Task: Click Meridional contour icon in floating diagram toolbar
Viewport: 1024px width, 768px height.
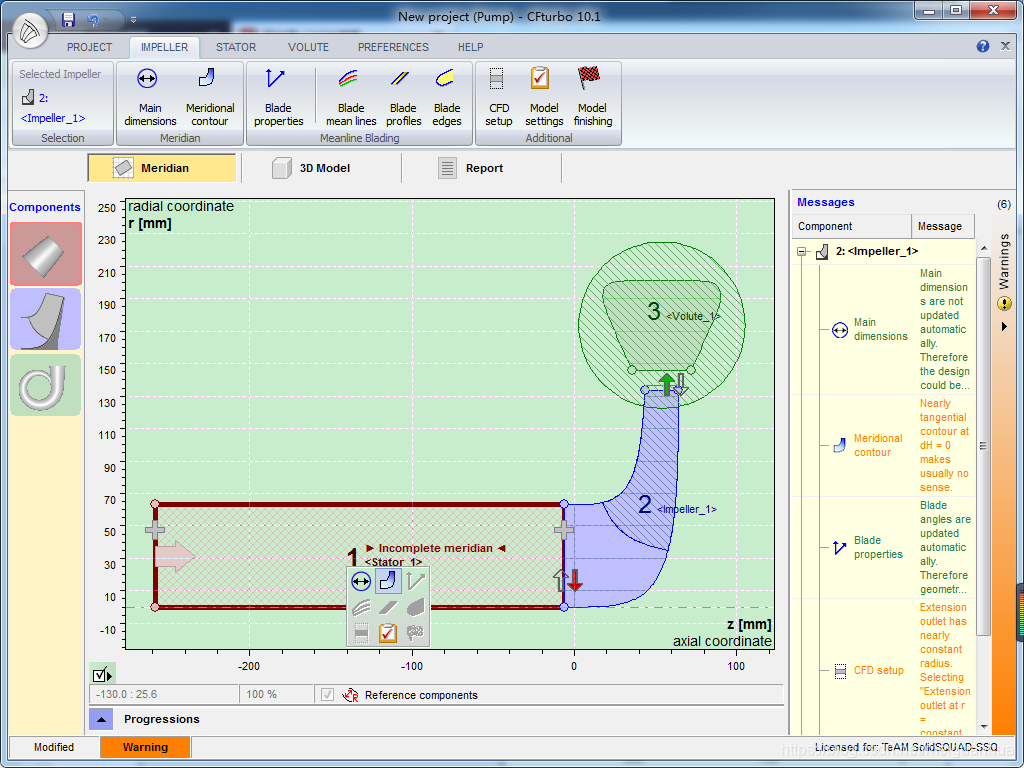Action: (x=388, y=581)
